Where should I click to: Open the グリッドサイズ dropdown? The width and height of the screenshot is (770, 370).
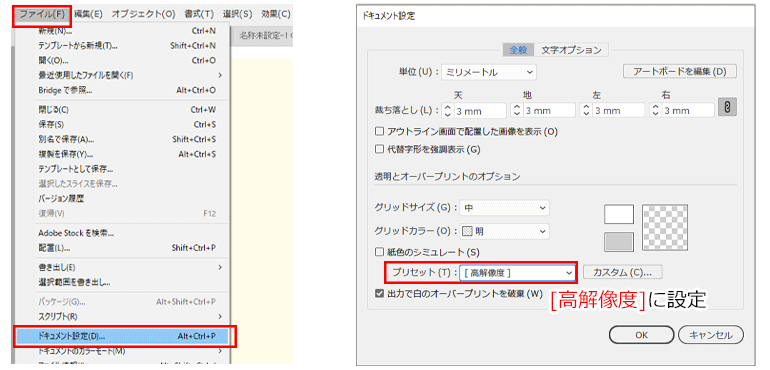coord(504,208)
